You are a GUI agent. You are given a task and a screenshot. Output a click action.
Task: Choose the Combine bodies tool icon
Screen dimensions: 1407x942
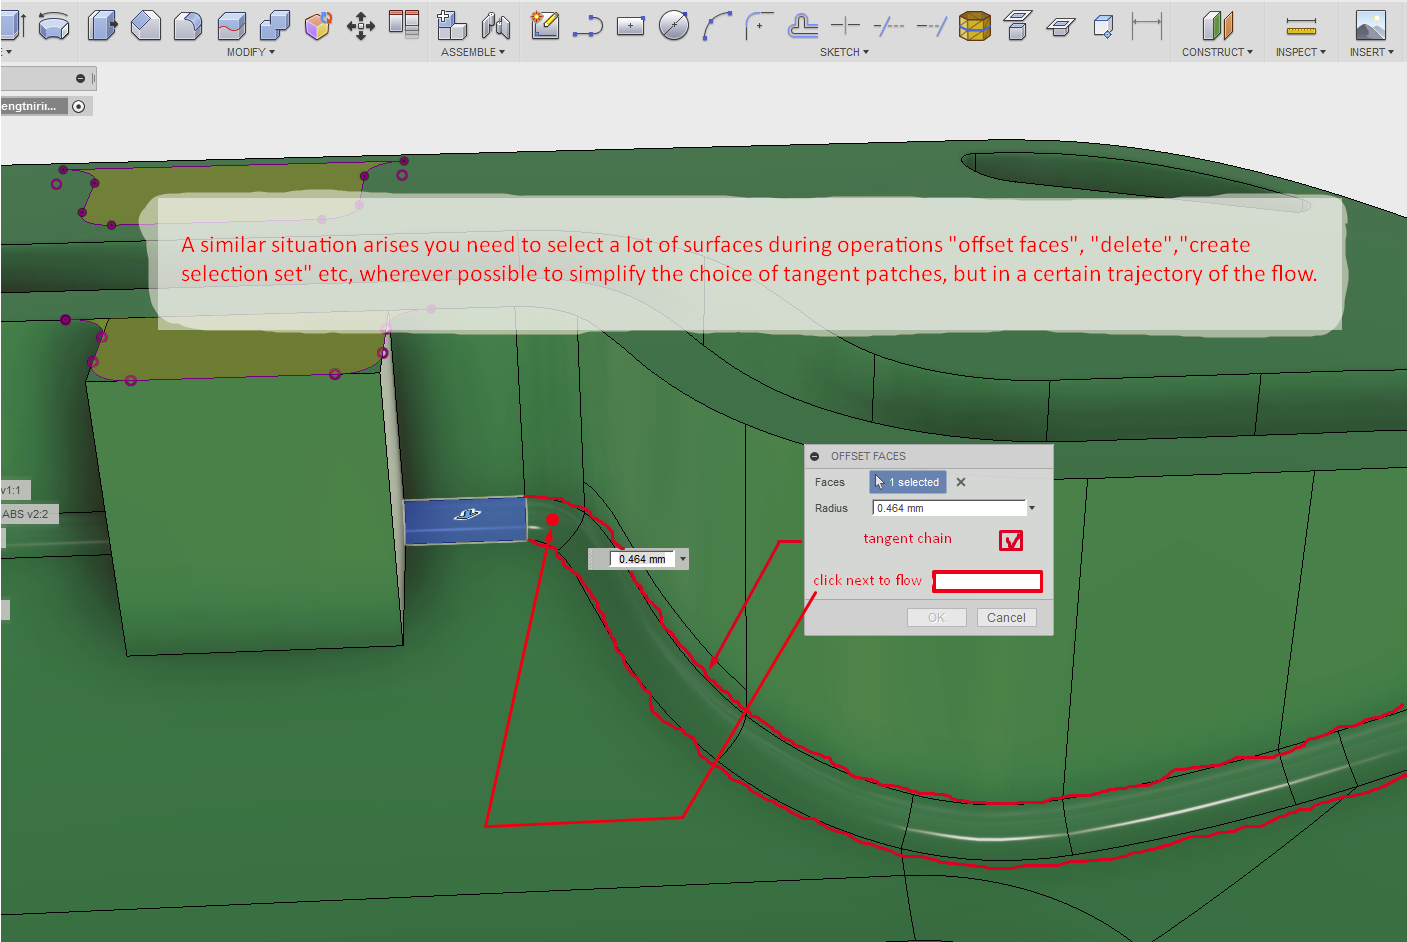pos(274,25)
